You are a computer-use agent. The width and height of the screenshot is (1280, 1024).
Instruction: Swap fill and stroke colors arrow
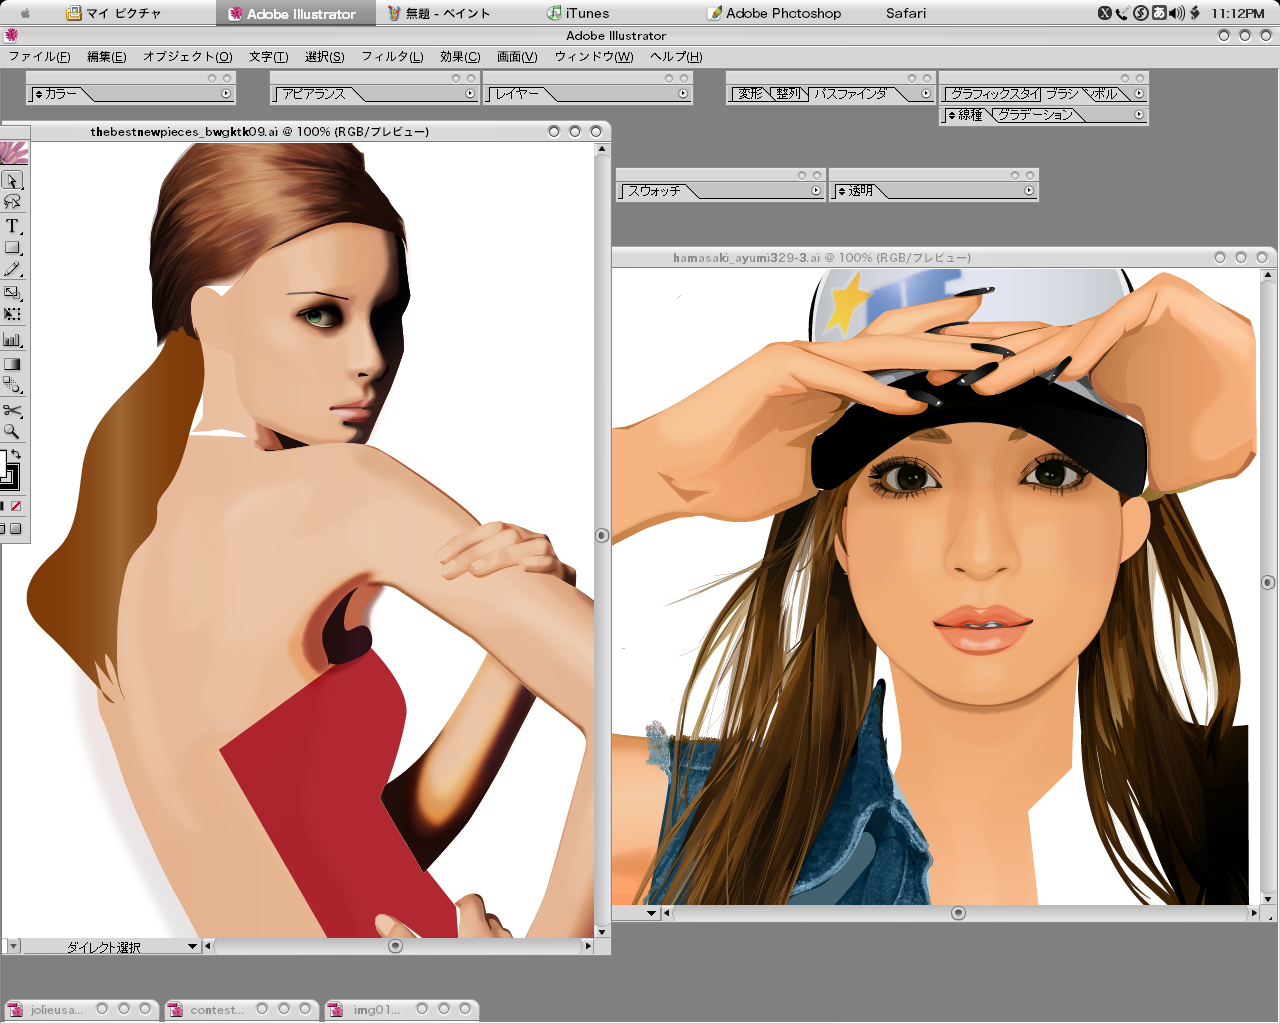pos(16,455)
